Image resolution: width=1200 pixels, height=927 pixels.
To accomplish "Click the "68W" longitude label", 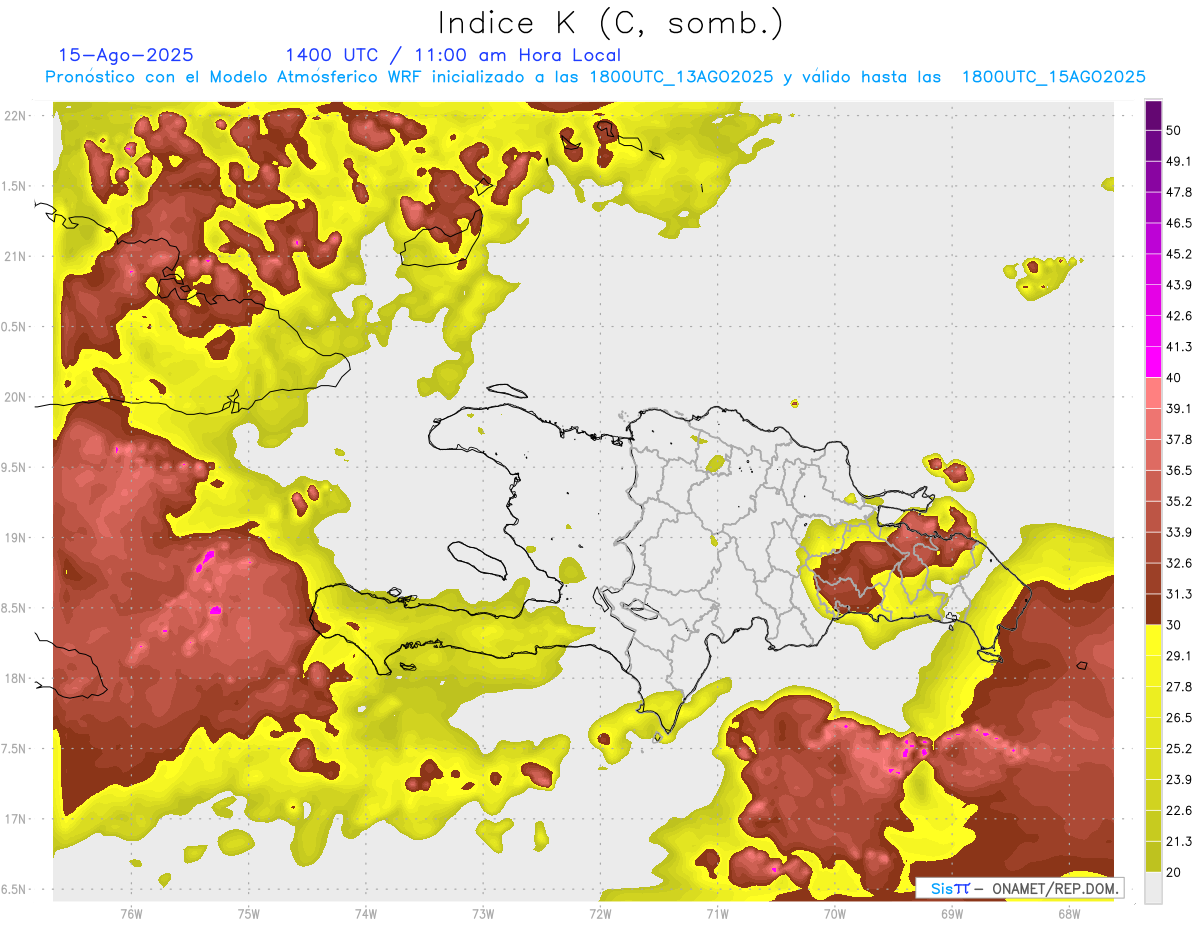I will coord(1069,913).
